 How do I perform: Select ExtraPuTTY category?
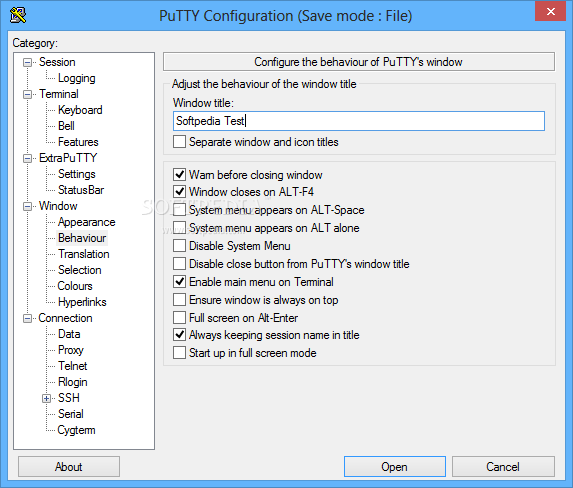tap(68, 158)
